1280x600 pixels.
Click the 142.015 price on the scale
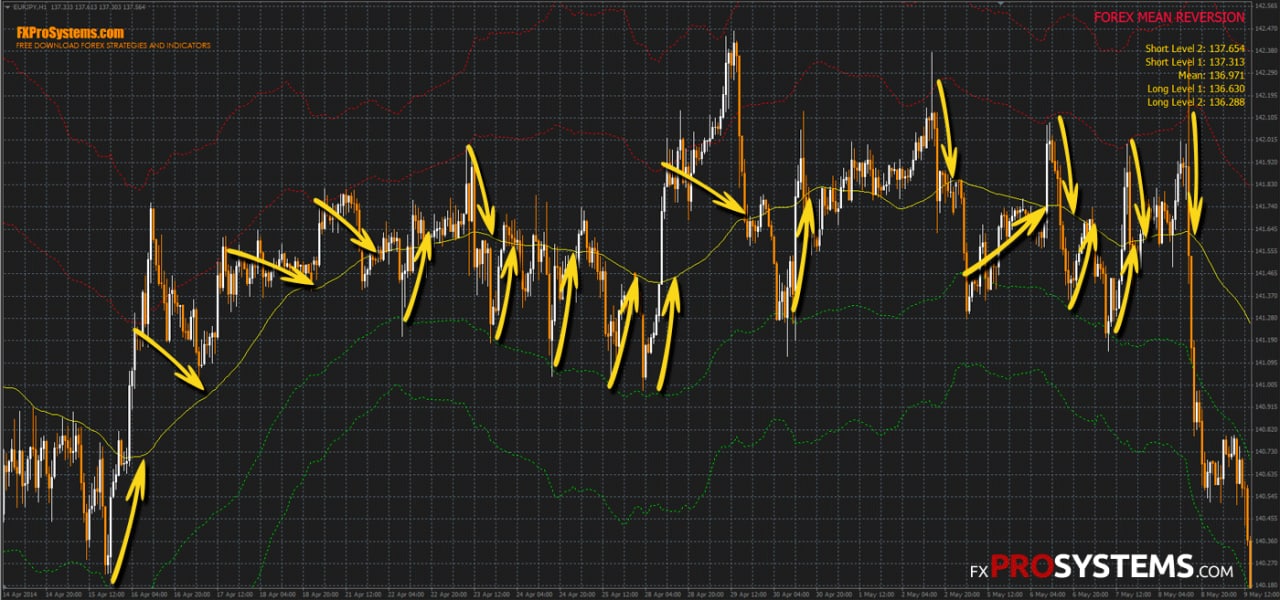(1265, 139)
